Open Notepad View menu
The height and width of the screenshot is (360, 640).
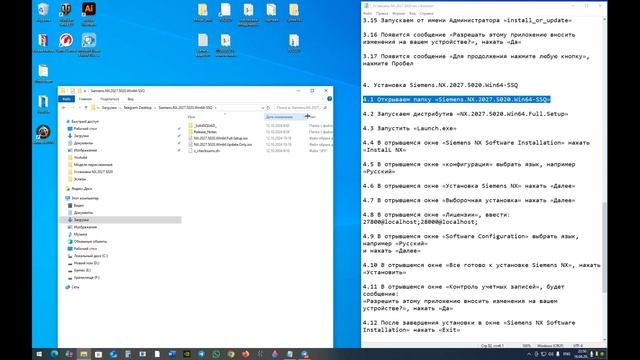(413, 13)
